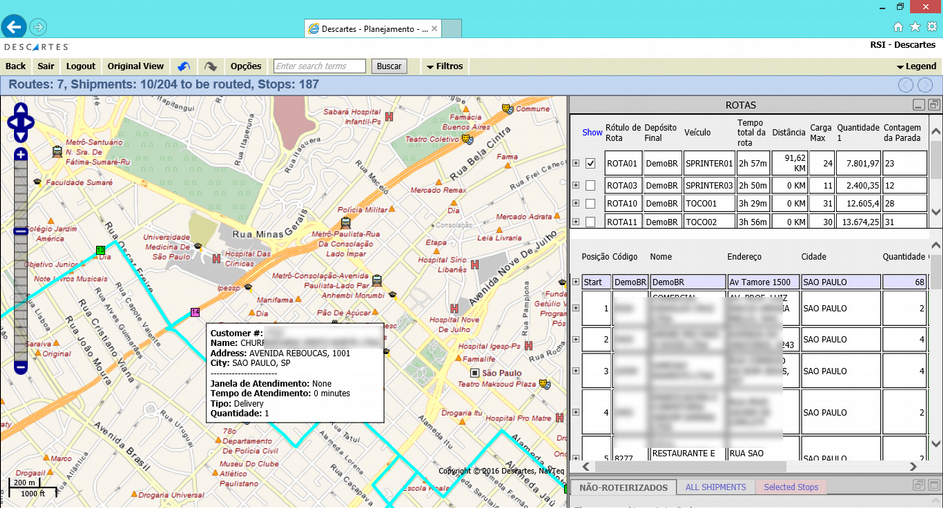Click the map zoom level slider bar
The height and width of the screenshot is (508, 943).
click(20, 260)
